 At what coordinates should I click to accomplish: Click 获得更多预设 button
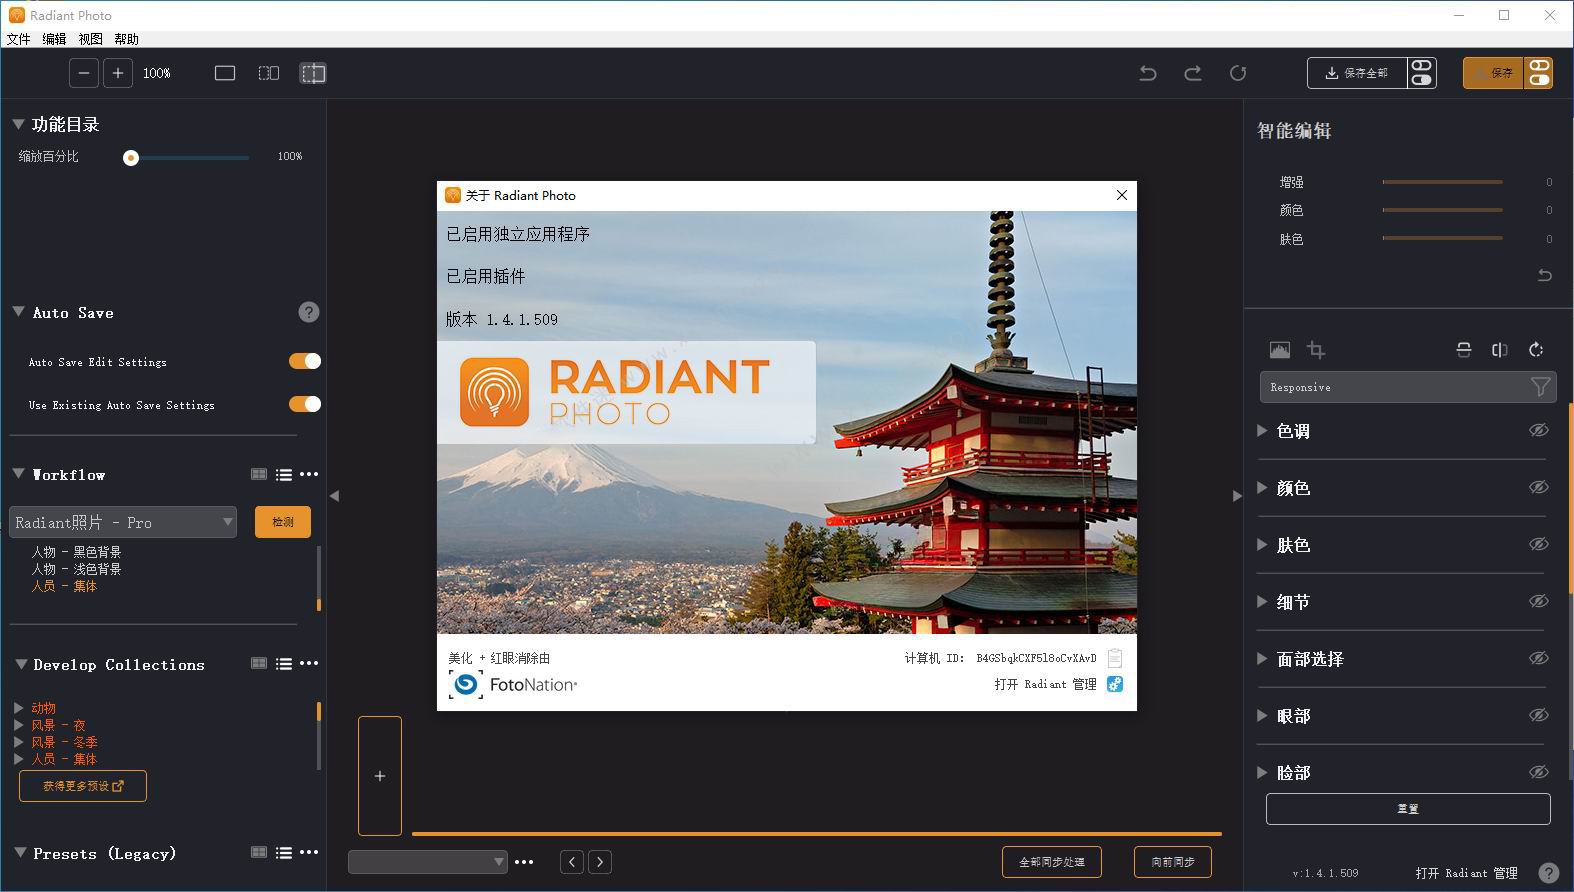click(x=83, y=786)
